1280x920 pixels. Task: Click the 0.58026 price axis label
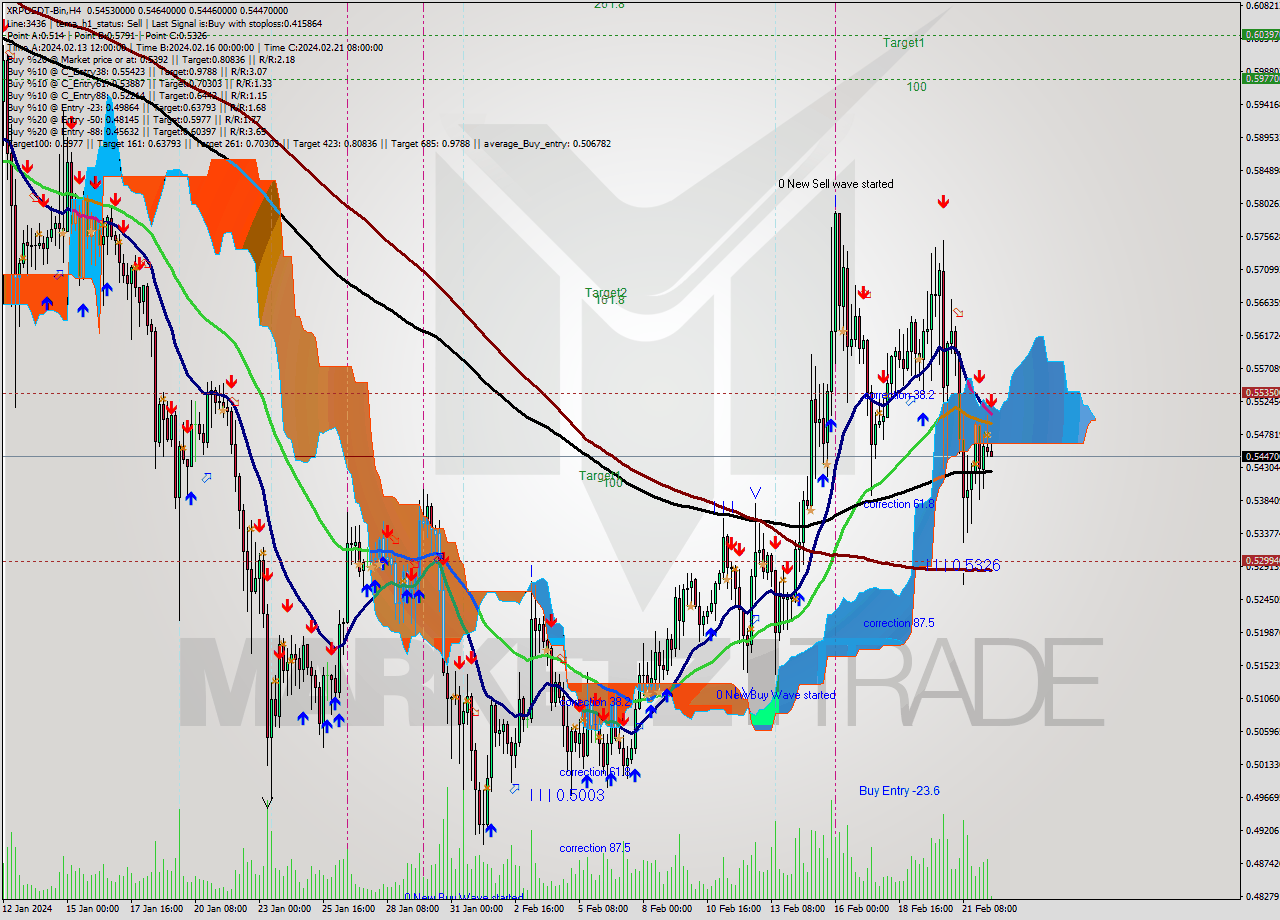(1261, 204)
